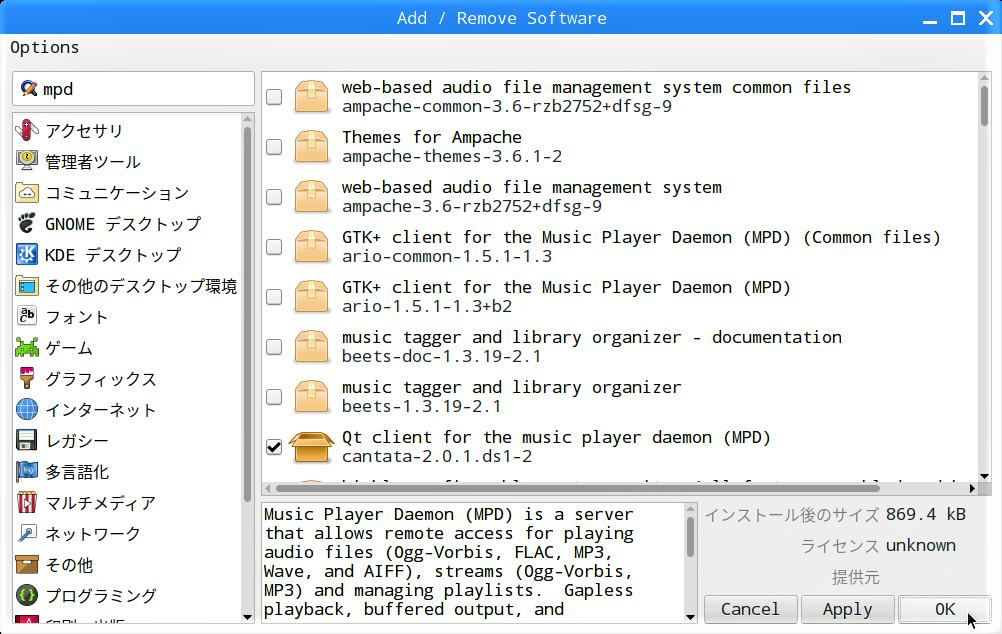Click the Apply button
The width and height of the screenshot is (1002, 634).
point(847,609)
